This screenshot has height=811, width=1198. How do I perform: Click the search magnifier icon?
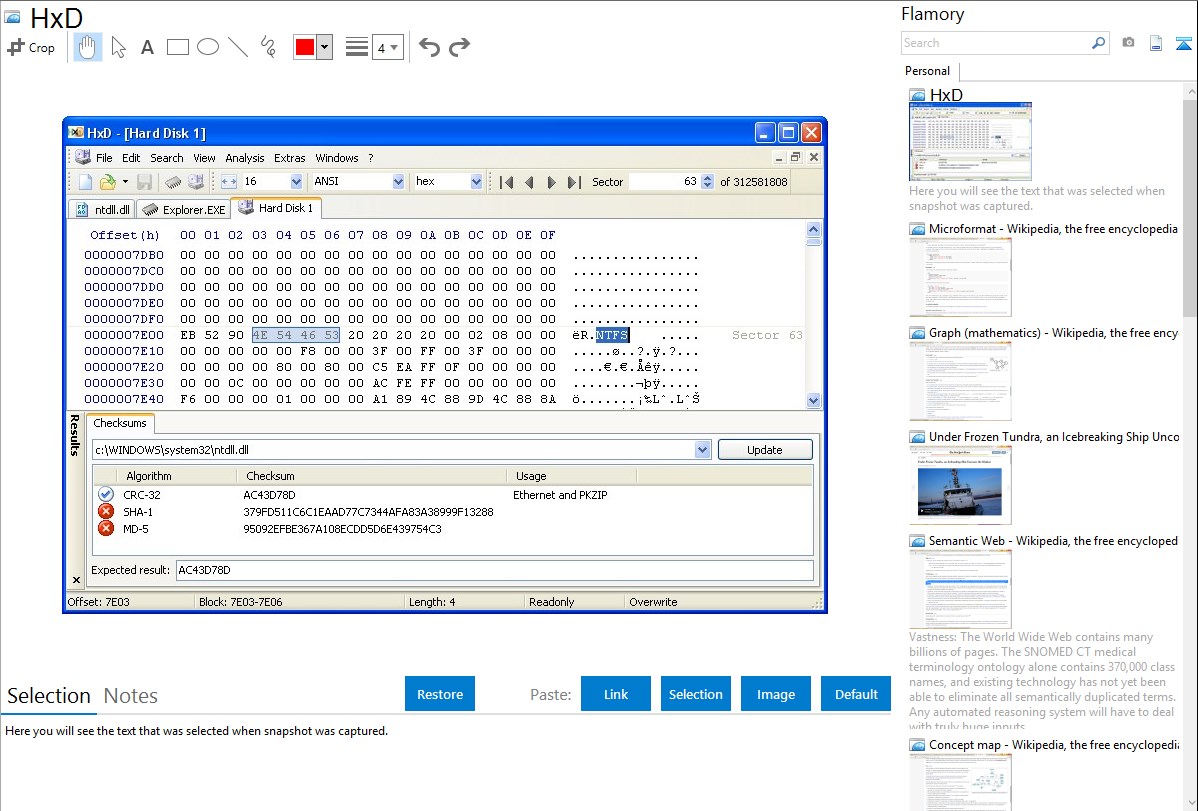tap(1099, 43)
